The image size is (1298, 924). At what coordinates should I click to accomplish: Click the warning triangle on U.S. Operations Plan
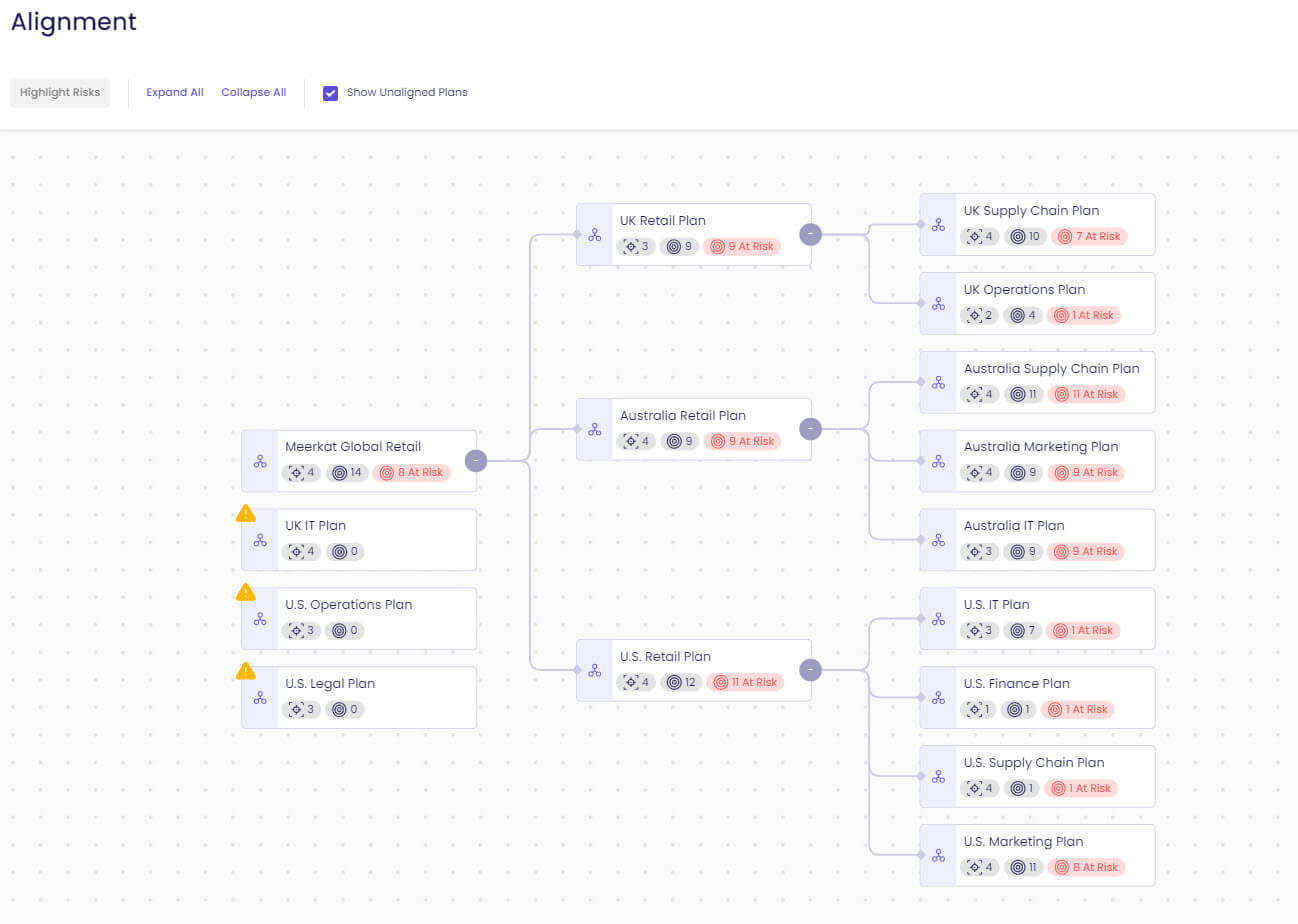pos(245,592)
